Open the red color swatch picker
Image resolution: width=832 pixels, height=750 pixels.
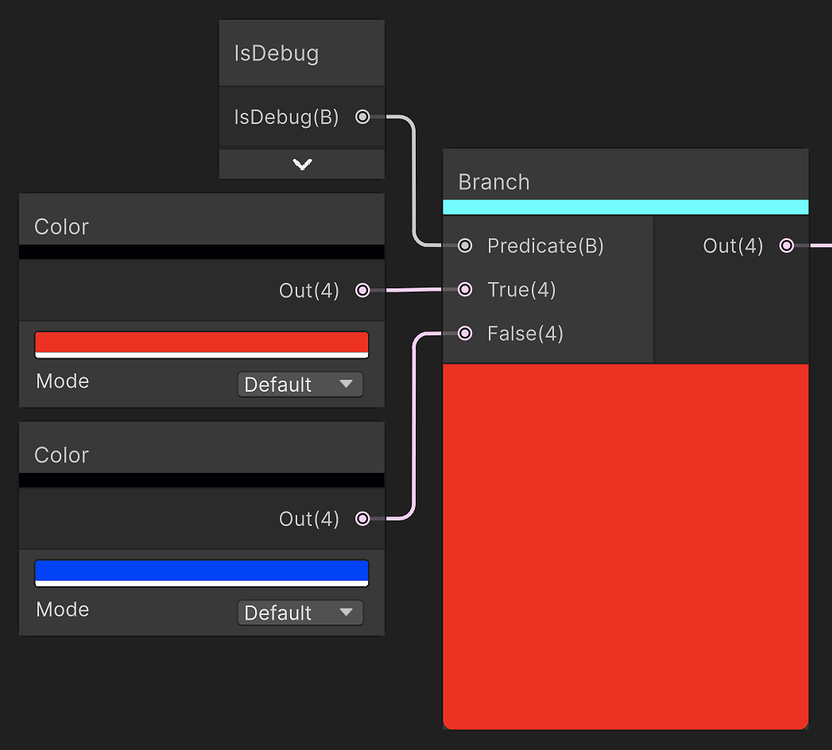point(201,343)
